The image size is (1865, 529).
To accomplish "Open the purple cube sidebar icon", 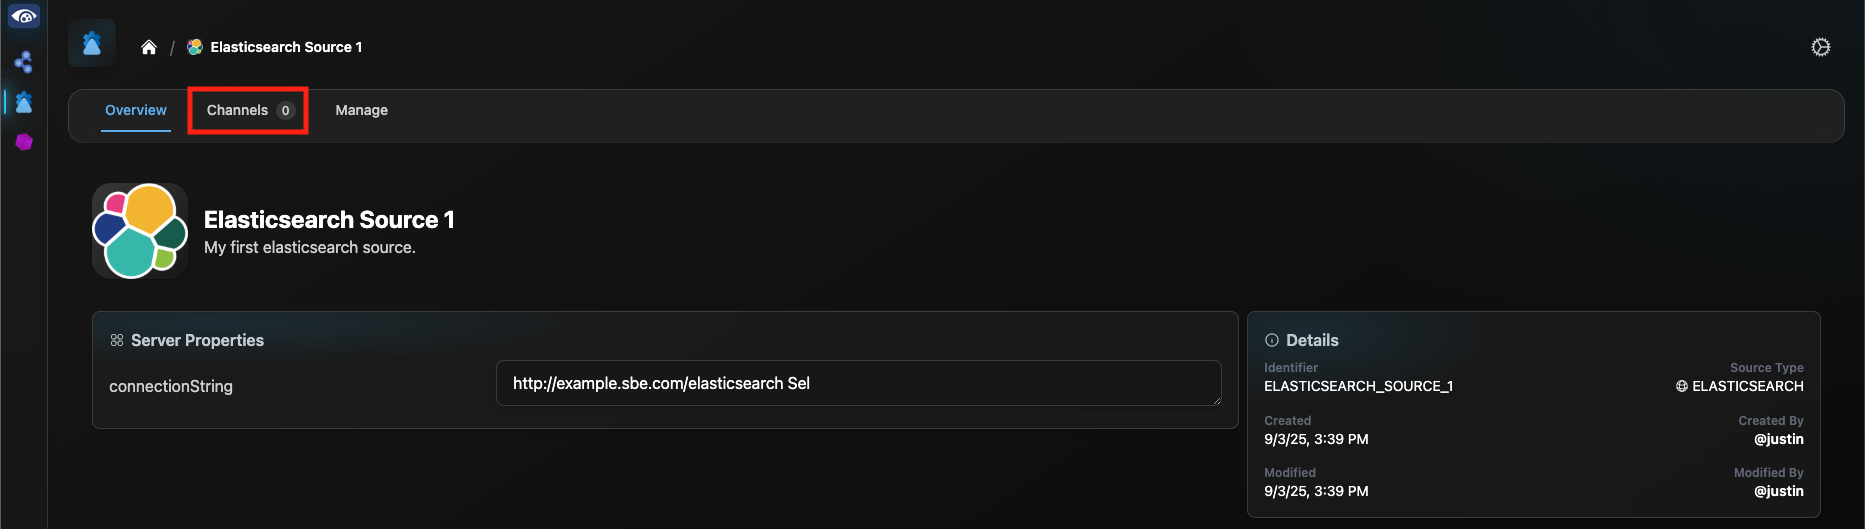I will click(x=24, y=142).
